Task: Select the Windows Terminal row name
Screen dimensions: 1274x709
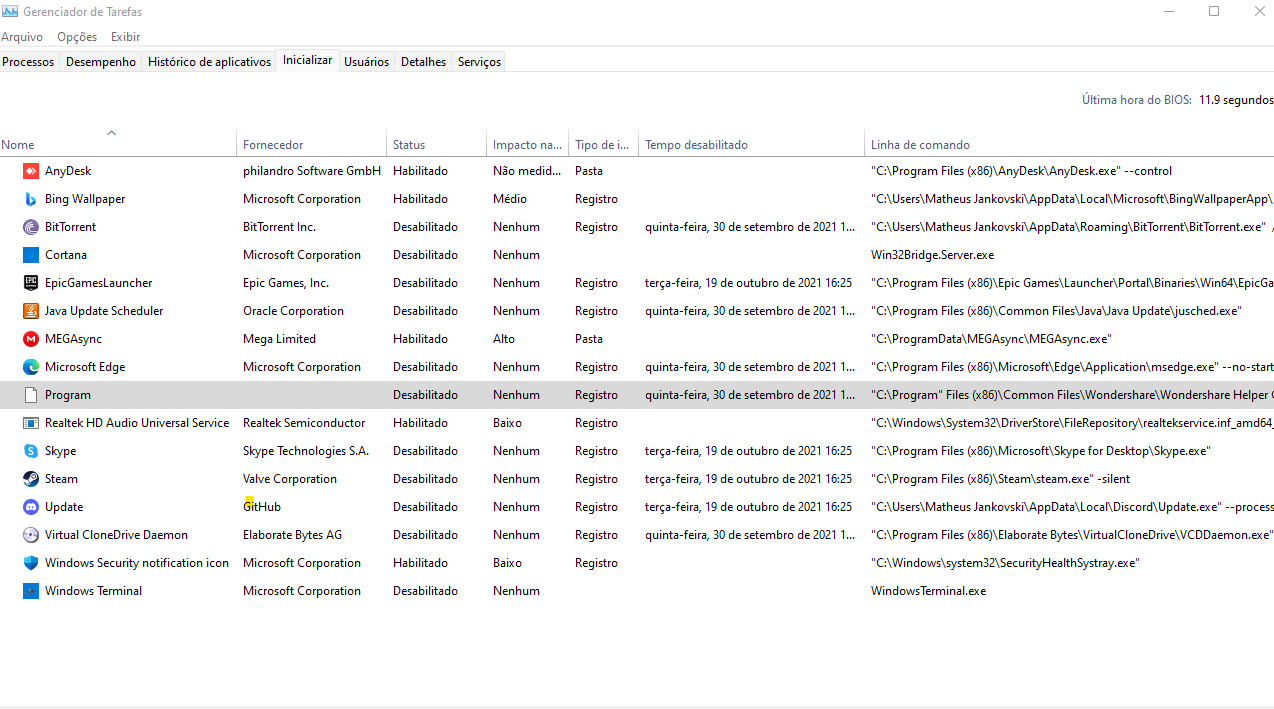Action: (93, 591)
